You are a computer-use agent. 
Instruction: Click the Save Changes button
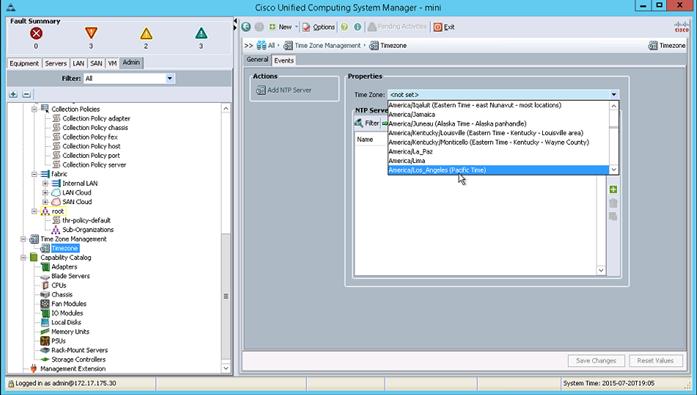click(596, 361)
